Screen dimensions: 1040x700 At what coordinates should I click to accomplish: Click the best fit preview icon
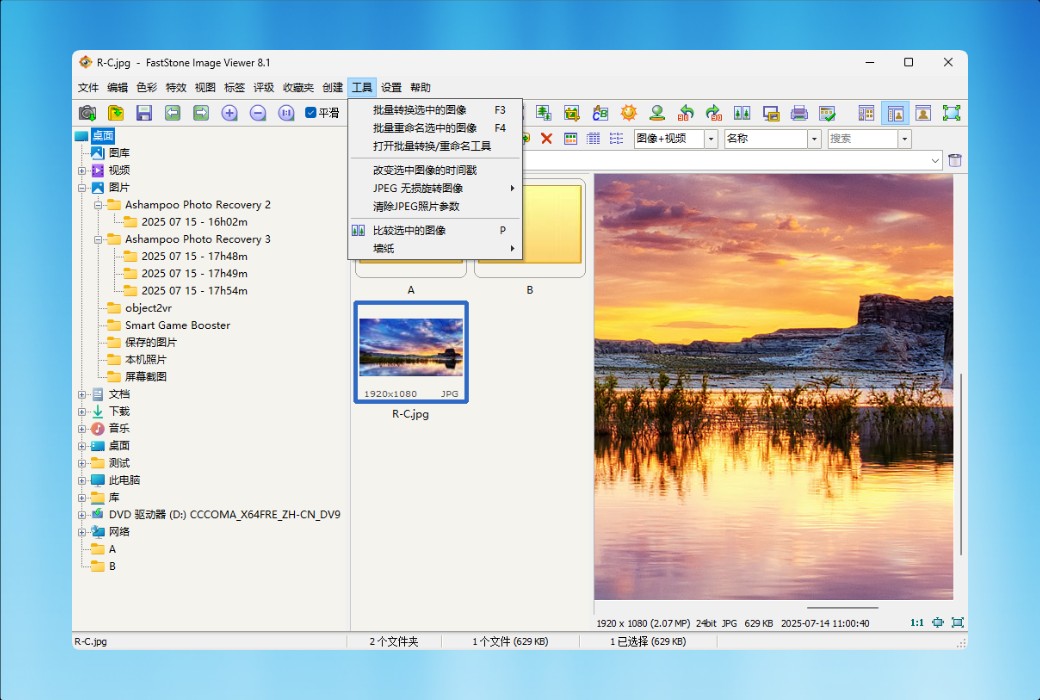tap(938, 622)
